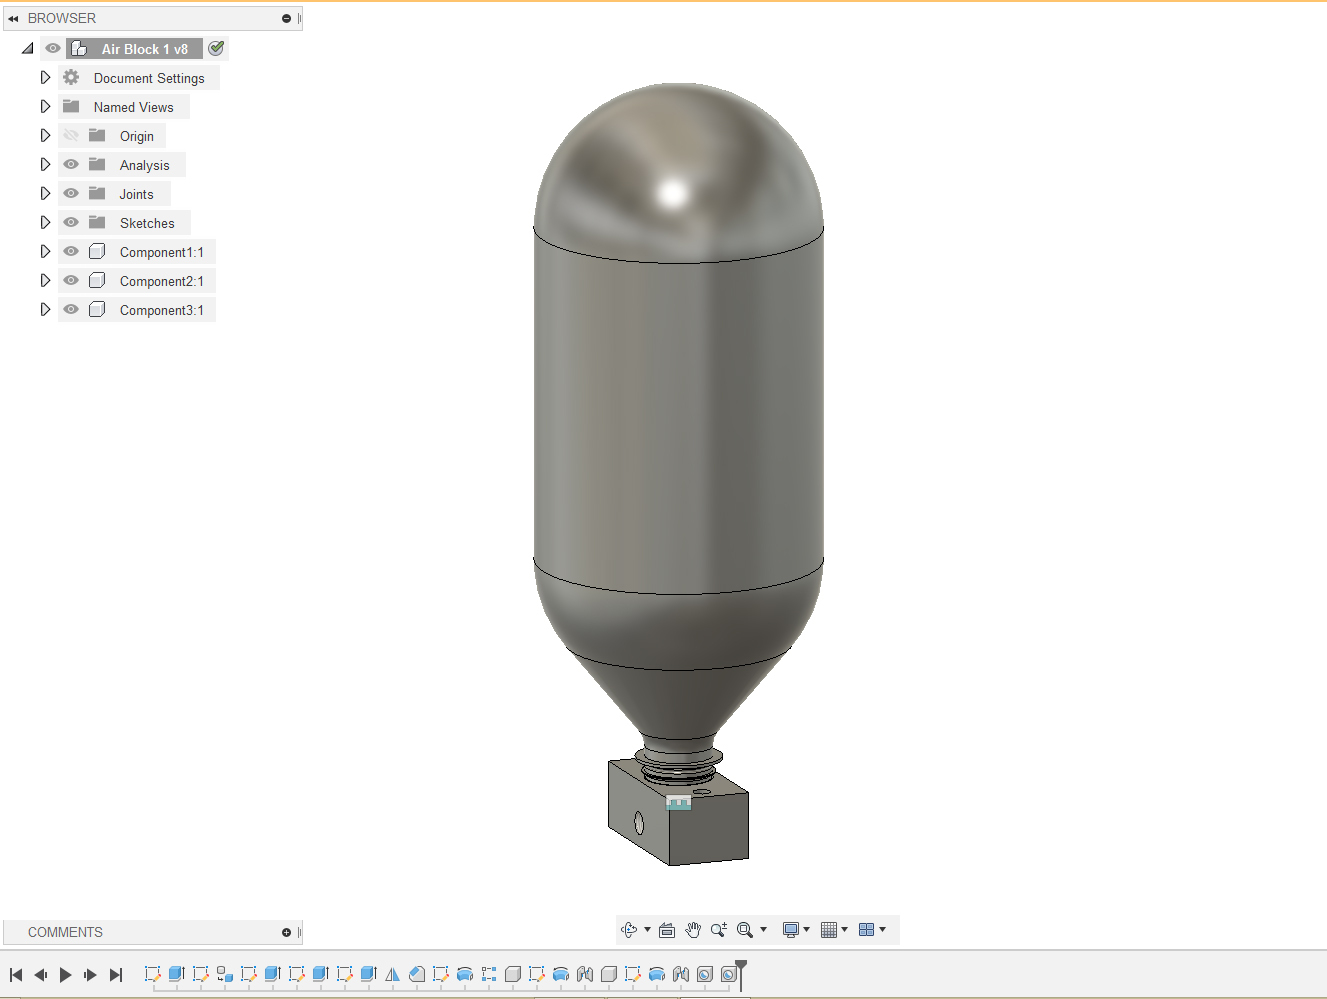
Task: Toggle visibility of Air Block 1 v8
Action: tap(53, 49)
